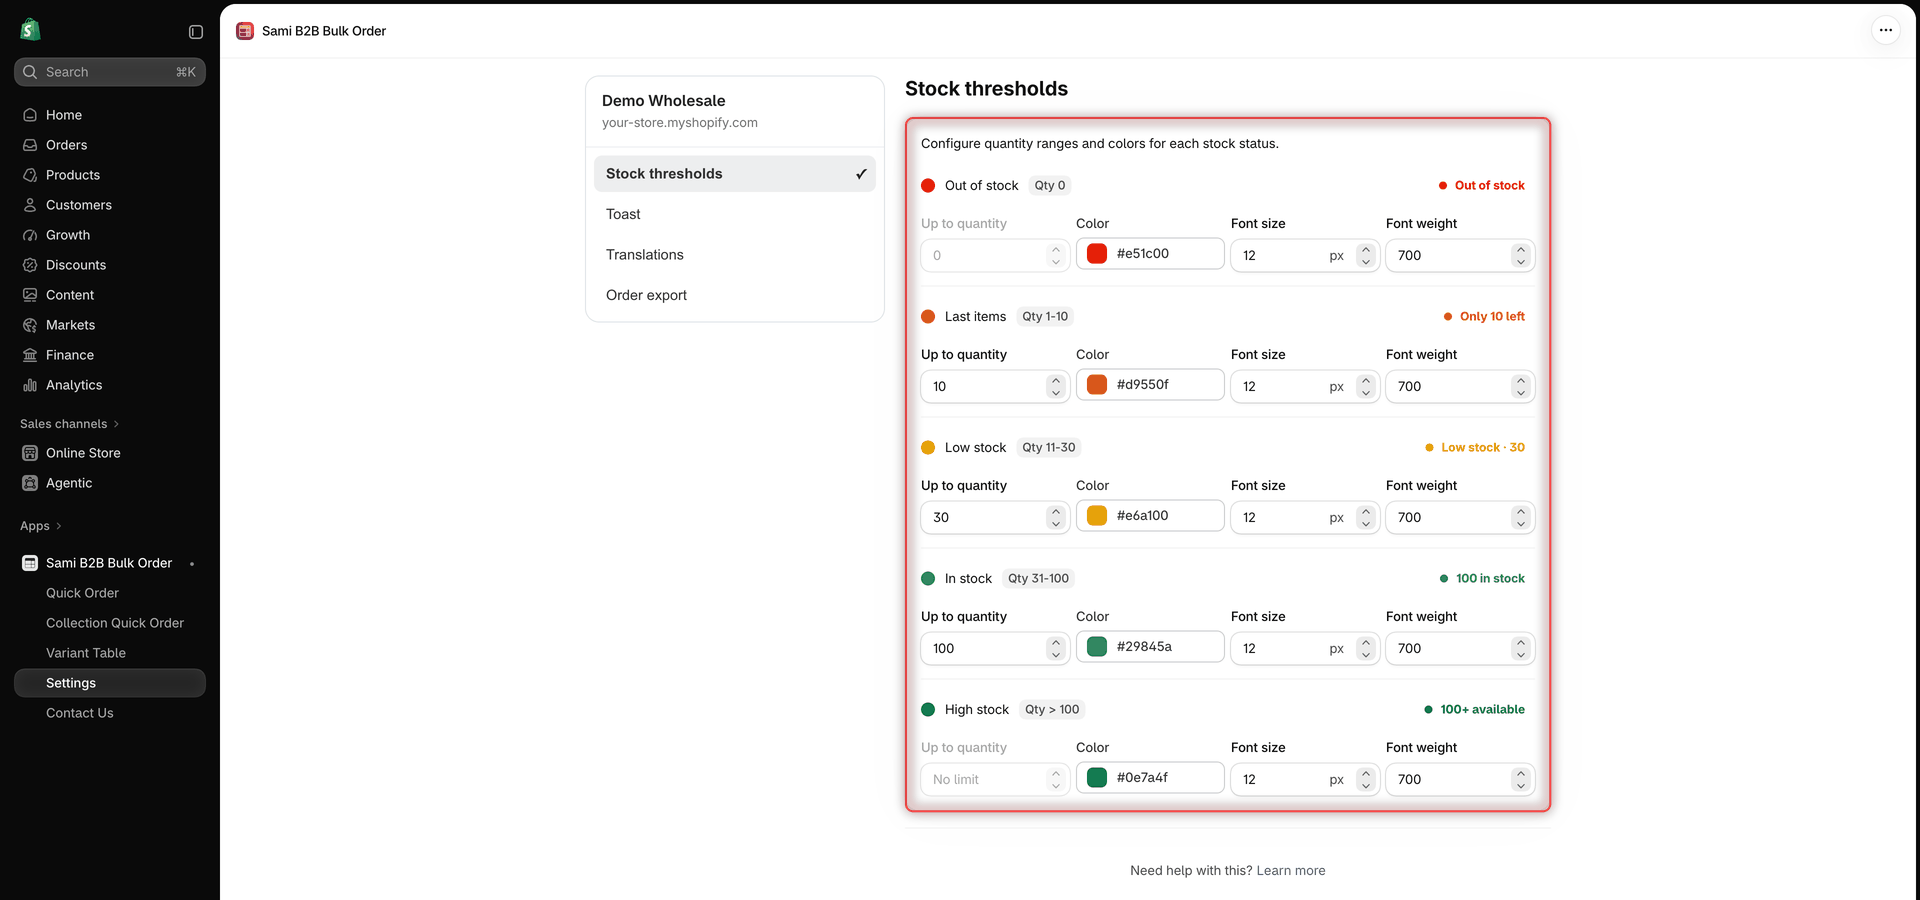The image size is (1920, 900).
Task: Open the Translations settings section
Action: coord(735,255)
